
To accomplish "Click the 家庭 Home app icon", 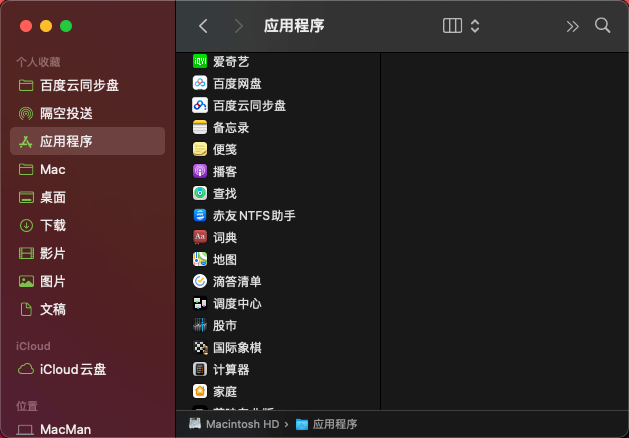I will point(200,391).
